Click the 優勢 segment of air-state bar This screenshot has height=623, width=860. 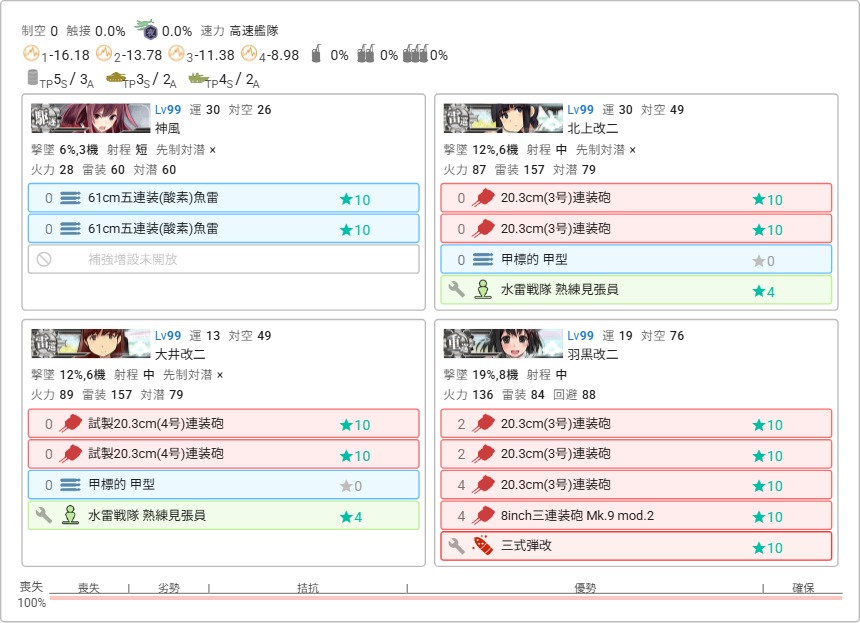coord(585,588)
